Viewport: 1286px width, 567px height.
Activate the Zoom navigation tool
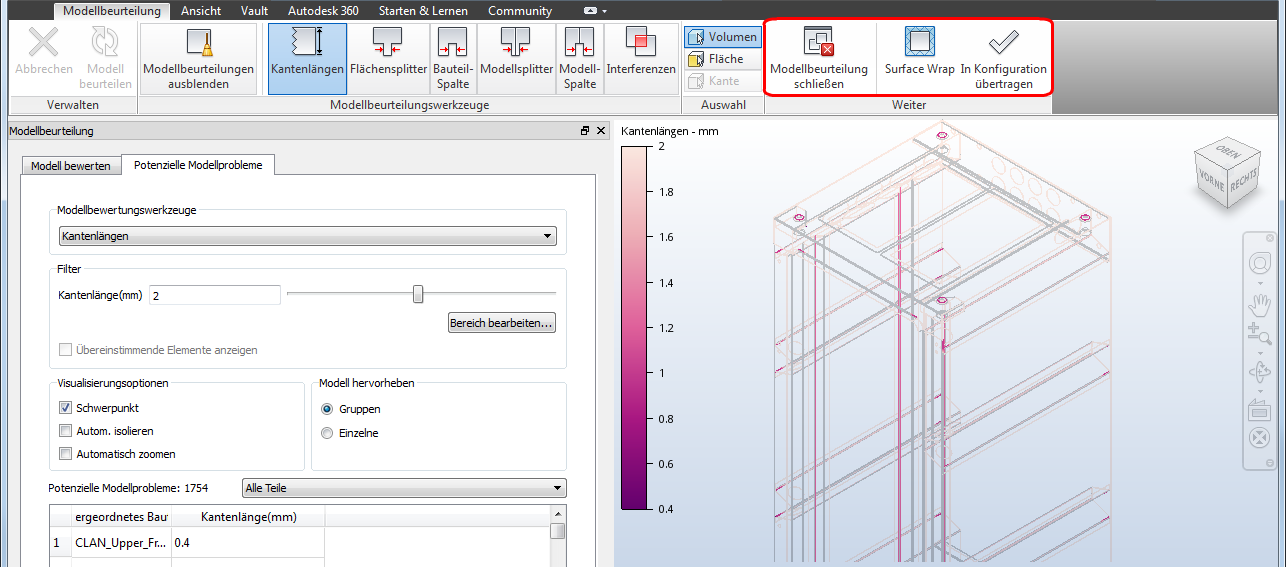[x=1258, y=334]
